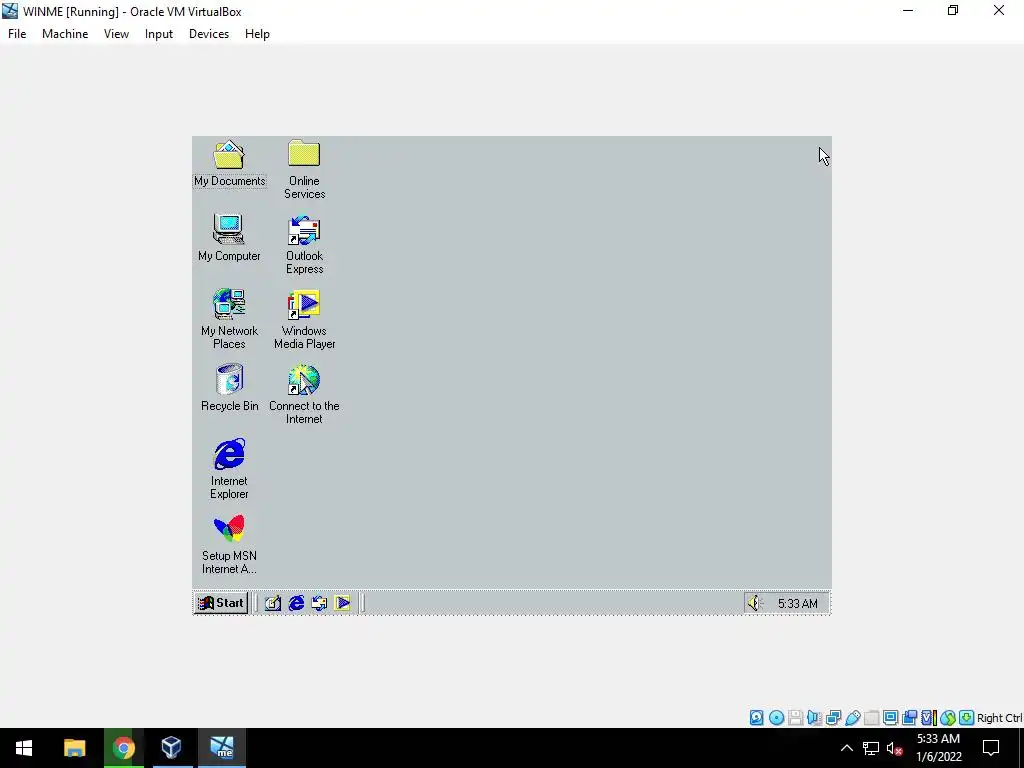1024x768 pixels.
Task: Open the My Documents desktop icon
Action: coord(229,163)
